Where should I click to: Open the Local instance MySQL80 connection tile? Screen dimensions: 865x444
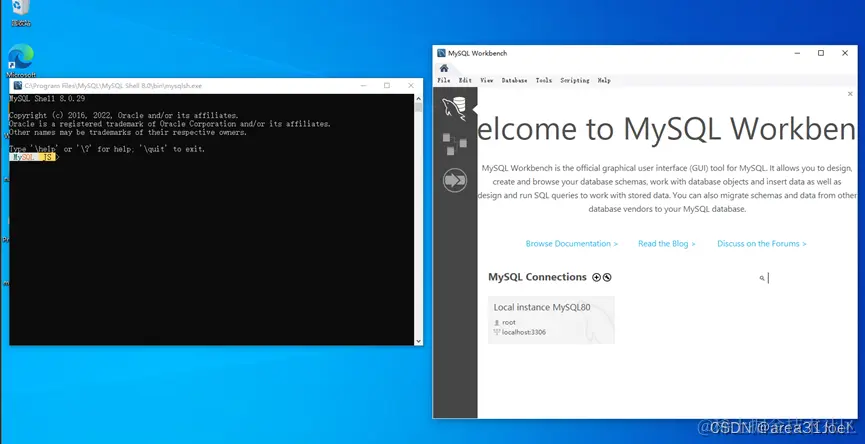(x=551, y=320)
